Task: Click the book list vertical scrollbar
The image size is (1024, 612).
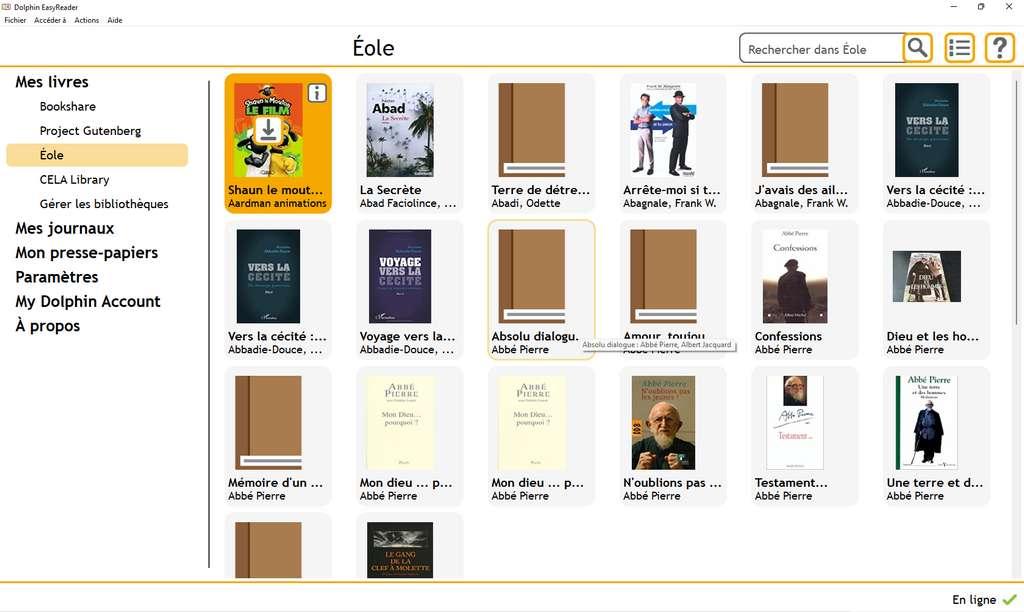Action: click(1016, 202)
